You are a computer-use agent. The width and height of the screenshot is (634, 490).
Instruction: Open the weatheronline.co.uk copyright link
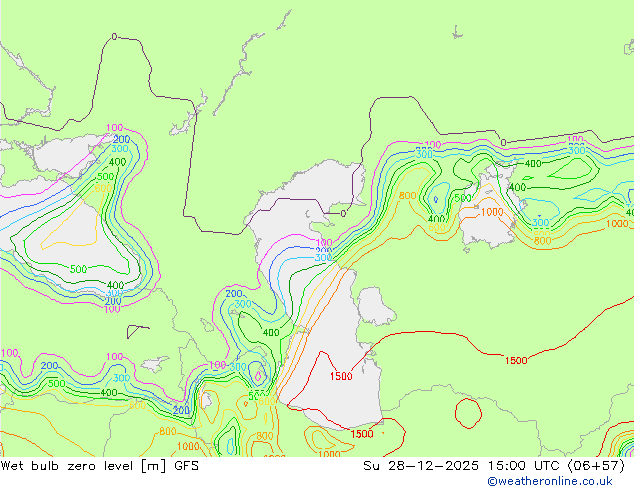click(550, 481)
